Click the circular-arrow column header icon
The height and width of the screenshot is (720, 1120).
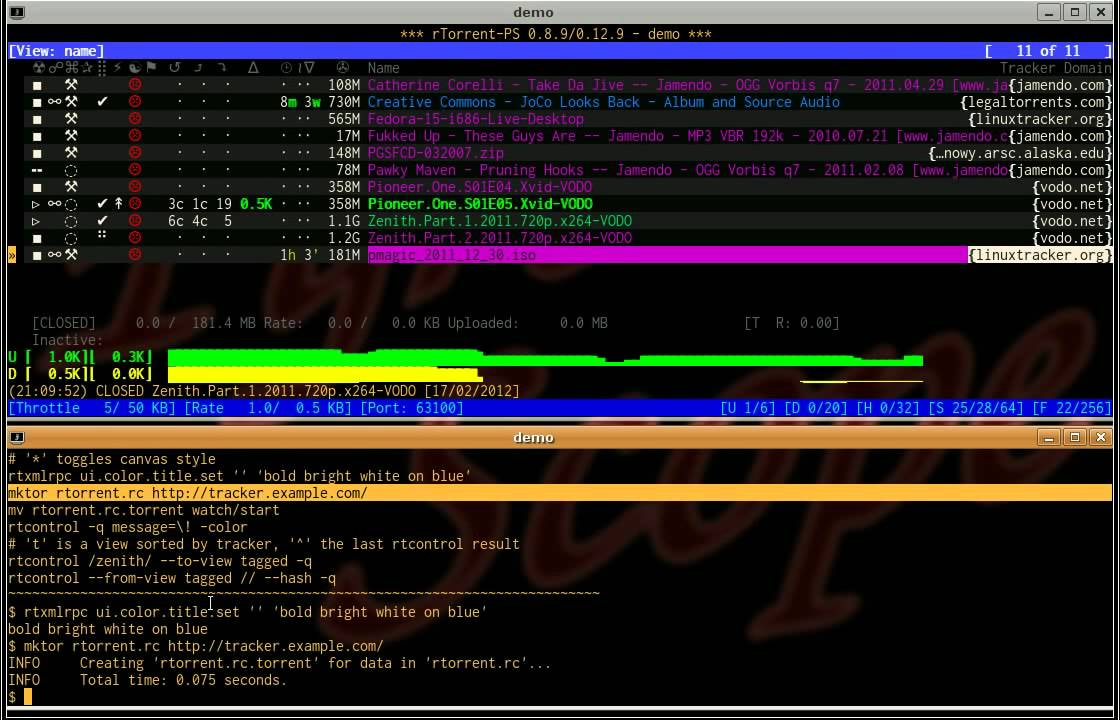point(174,68)
